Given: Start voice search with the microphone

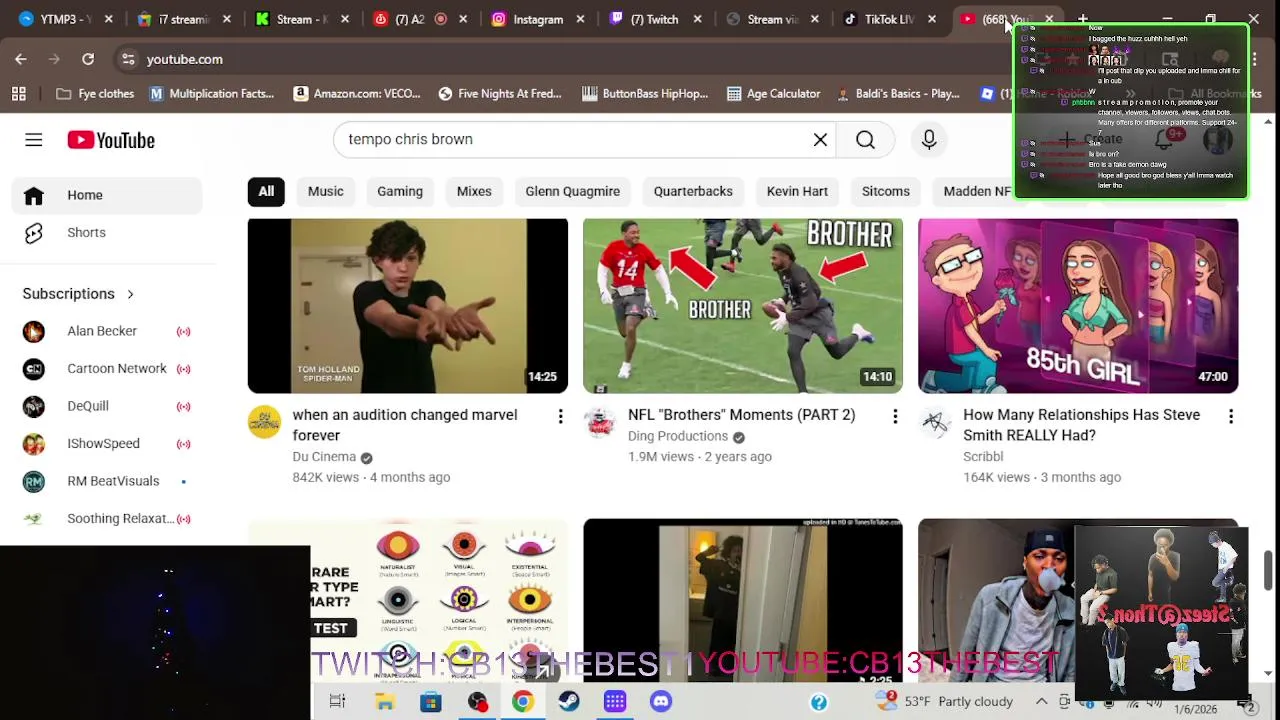Looking at the screenshot, I should [x=929, y=140].
